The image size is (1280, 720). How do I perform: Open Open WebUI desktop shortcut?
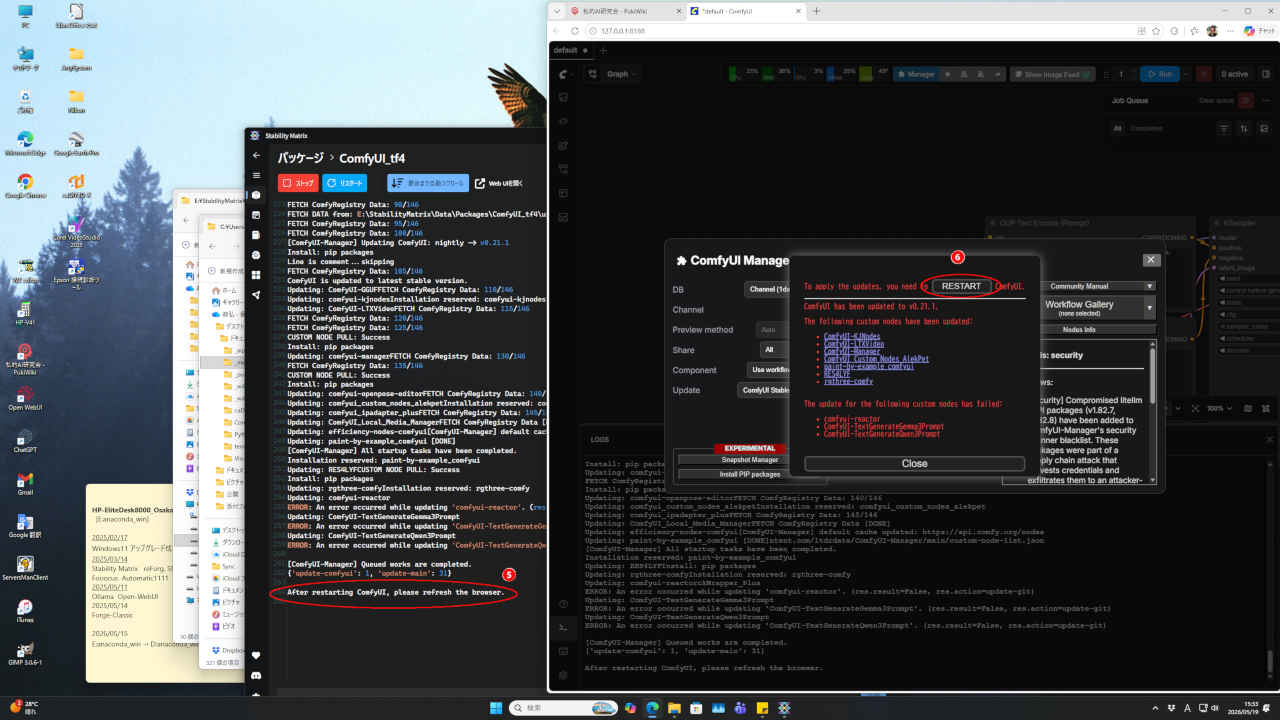point(25,397)
